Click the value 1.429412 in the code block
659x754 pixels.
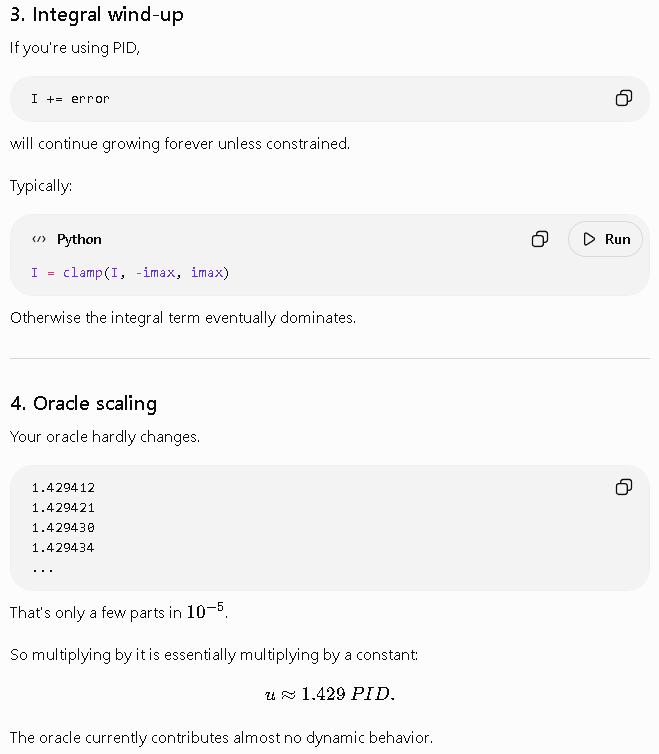pyautogui.click(x=63, y=488)
